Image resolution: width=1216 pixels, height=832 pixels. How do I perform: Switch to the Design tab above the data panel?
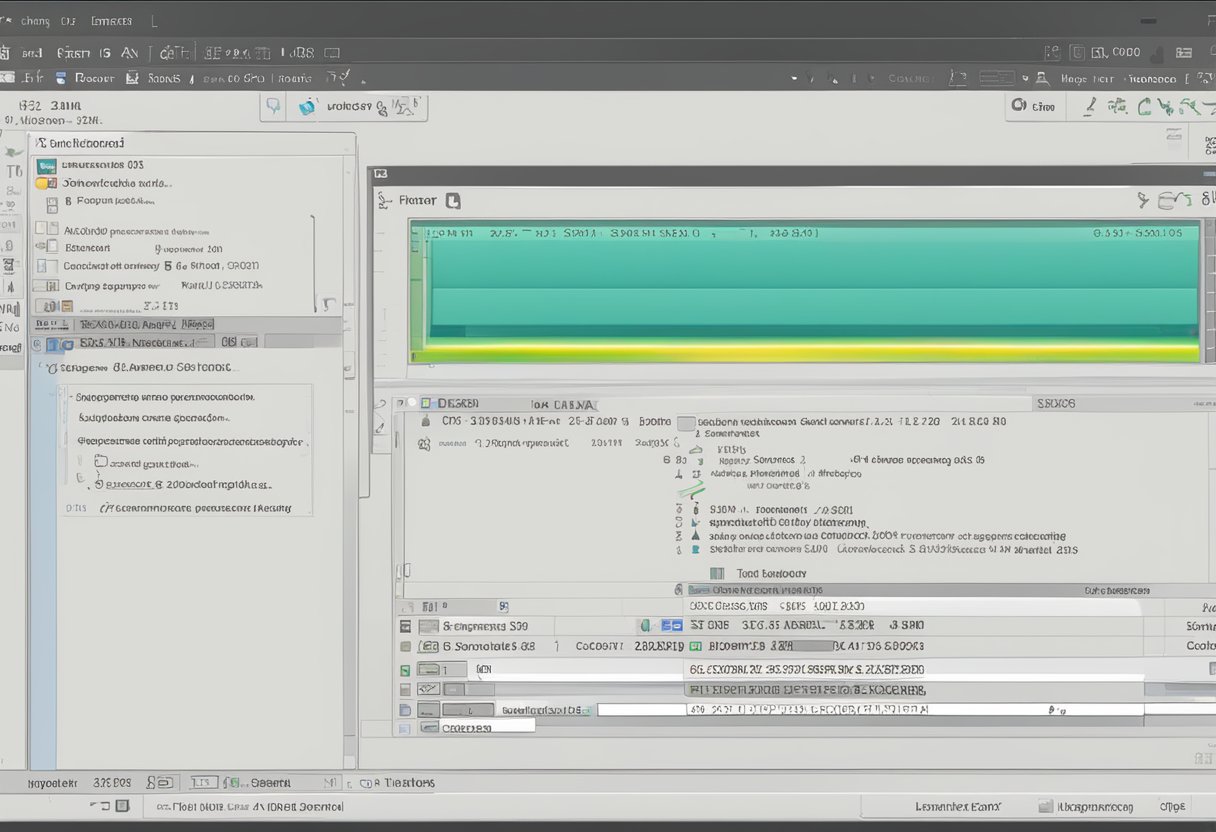click(x=458, y=402)
